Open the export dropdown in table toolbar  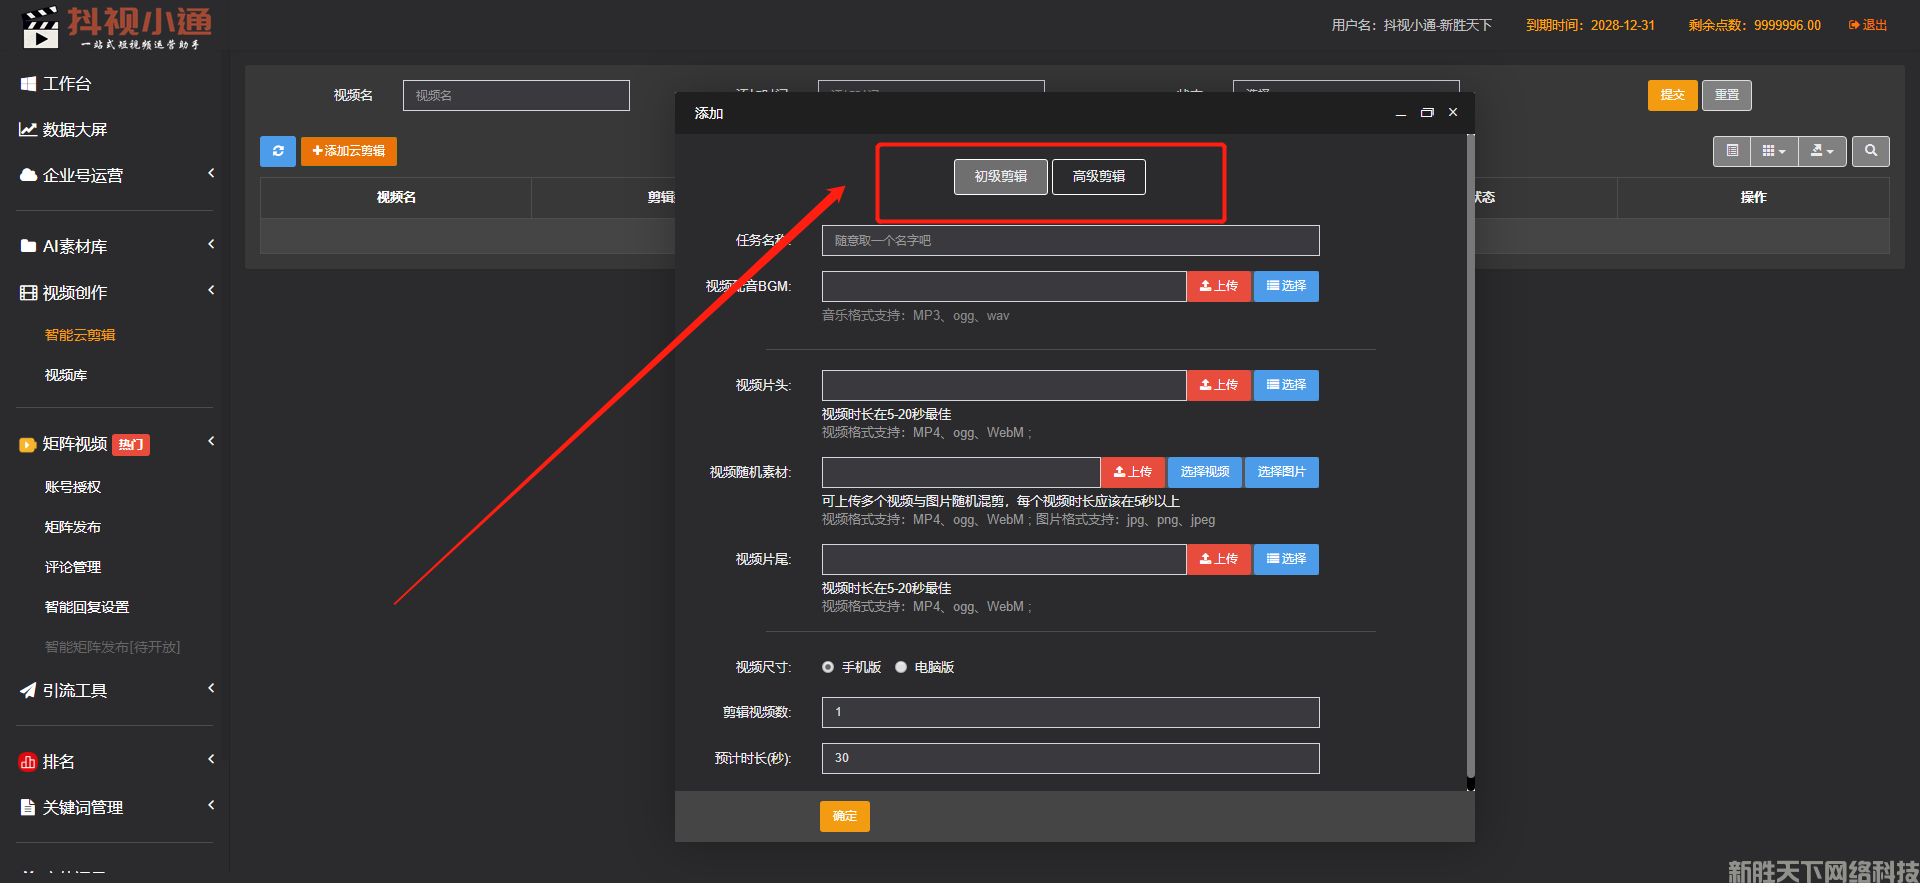point(1822,151)
